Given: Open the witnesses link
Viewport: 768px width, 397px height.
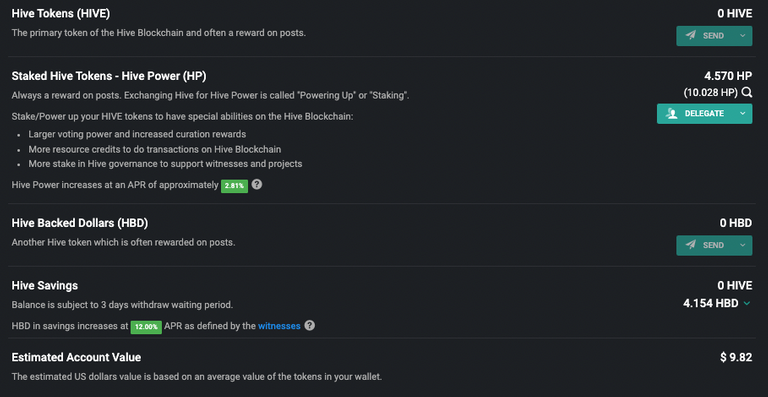Looking at the screenshot, I should click(x=279, y=326).
